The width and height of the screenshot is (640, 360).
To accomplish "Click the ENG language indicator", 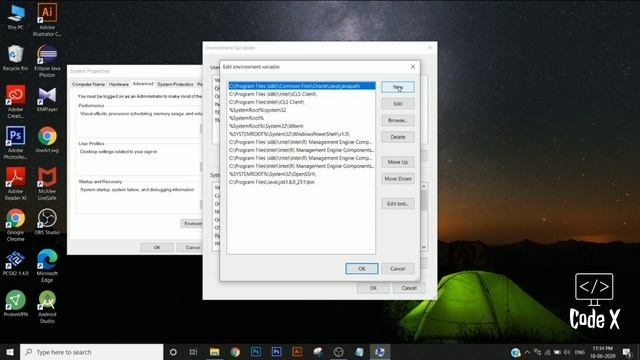I will point(580,352).
